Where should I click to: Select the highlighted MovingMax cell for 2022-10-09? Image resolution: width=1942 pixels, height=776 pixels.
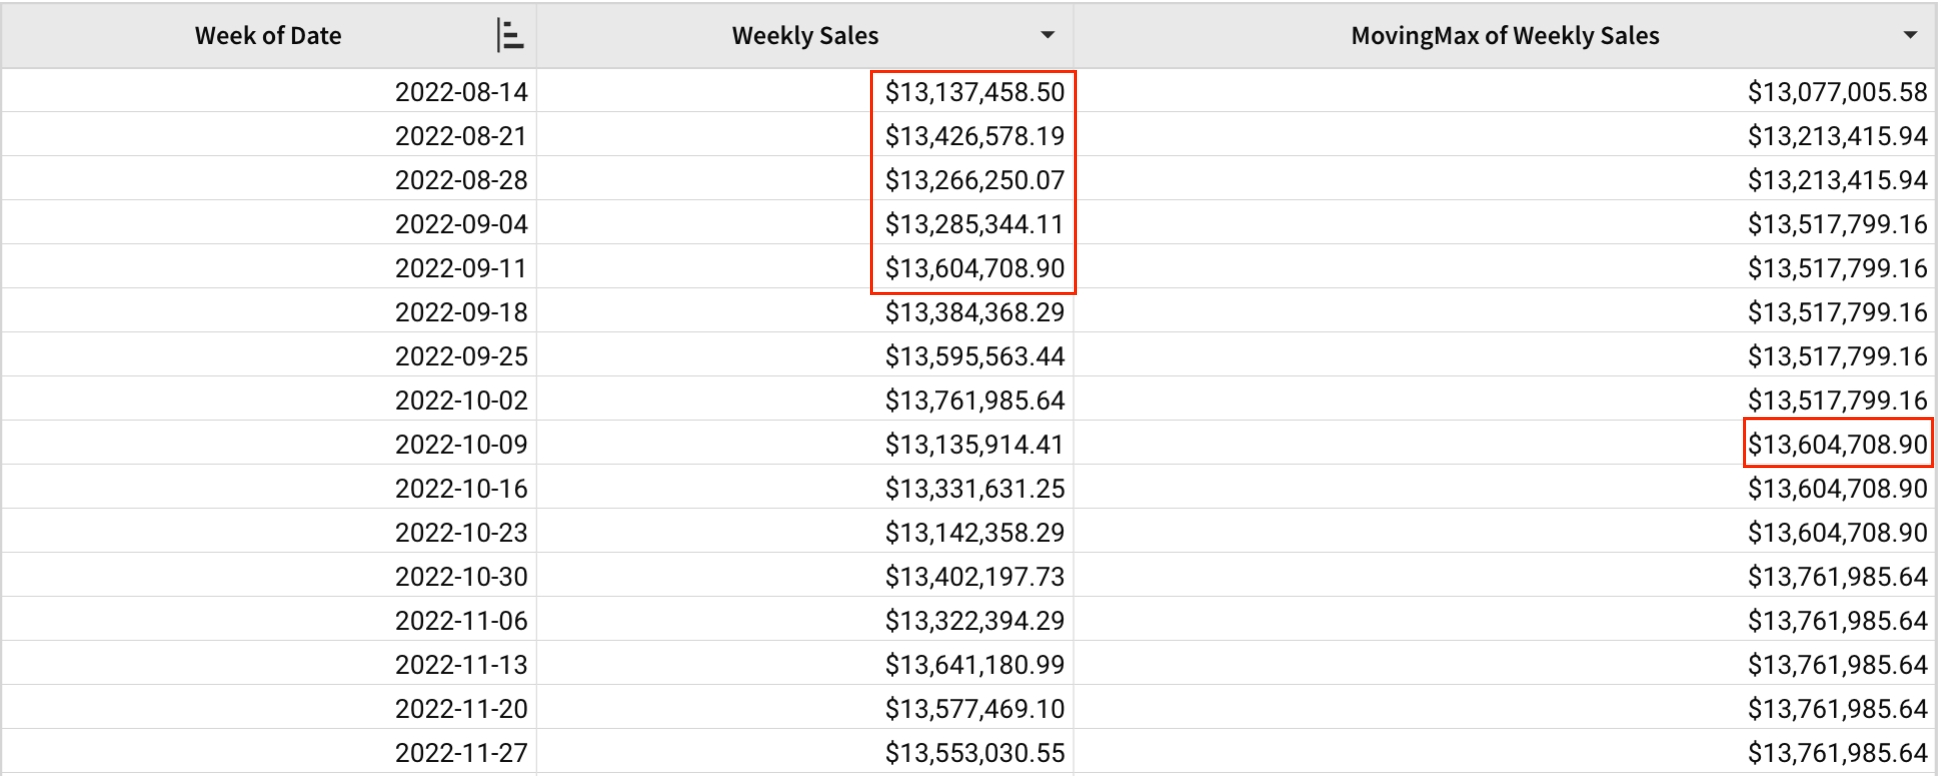point(1837,444)
